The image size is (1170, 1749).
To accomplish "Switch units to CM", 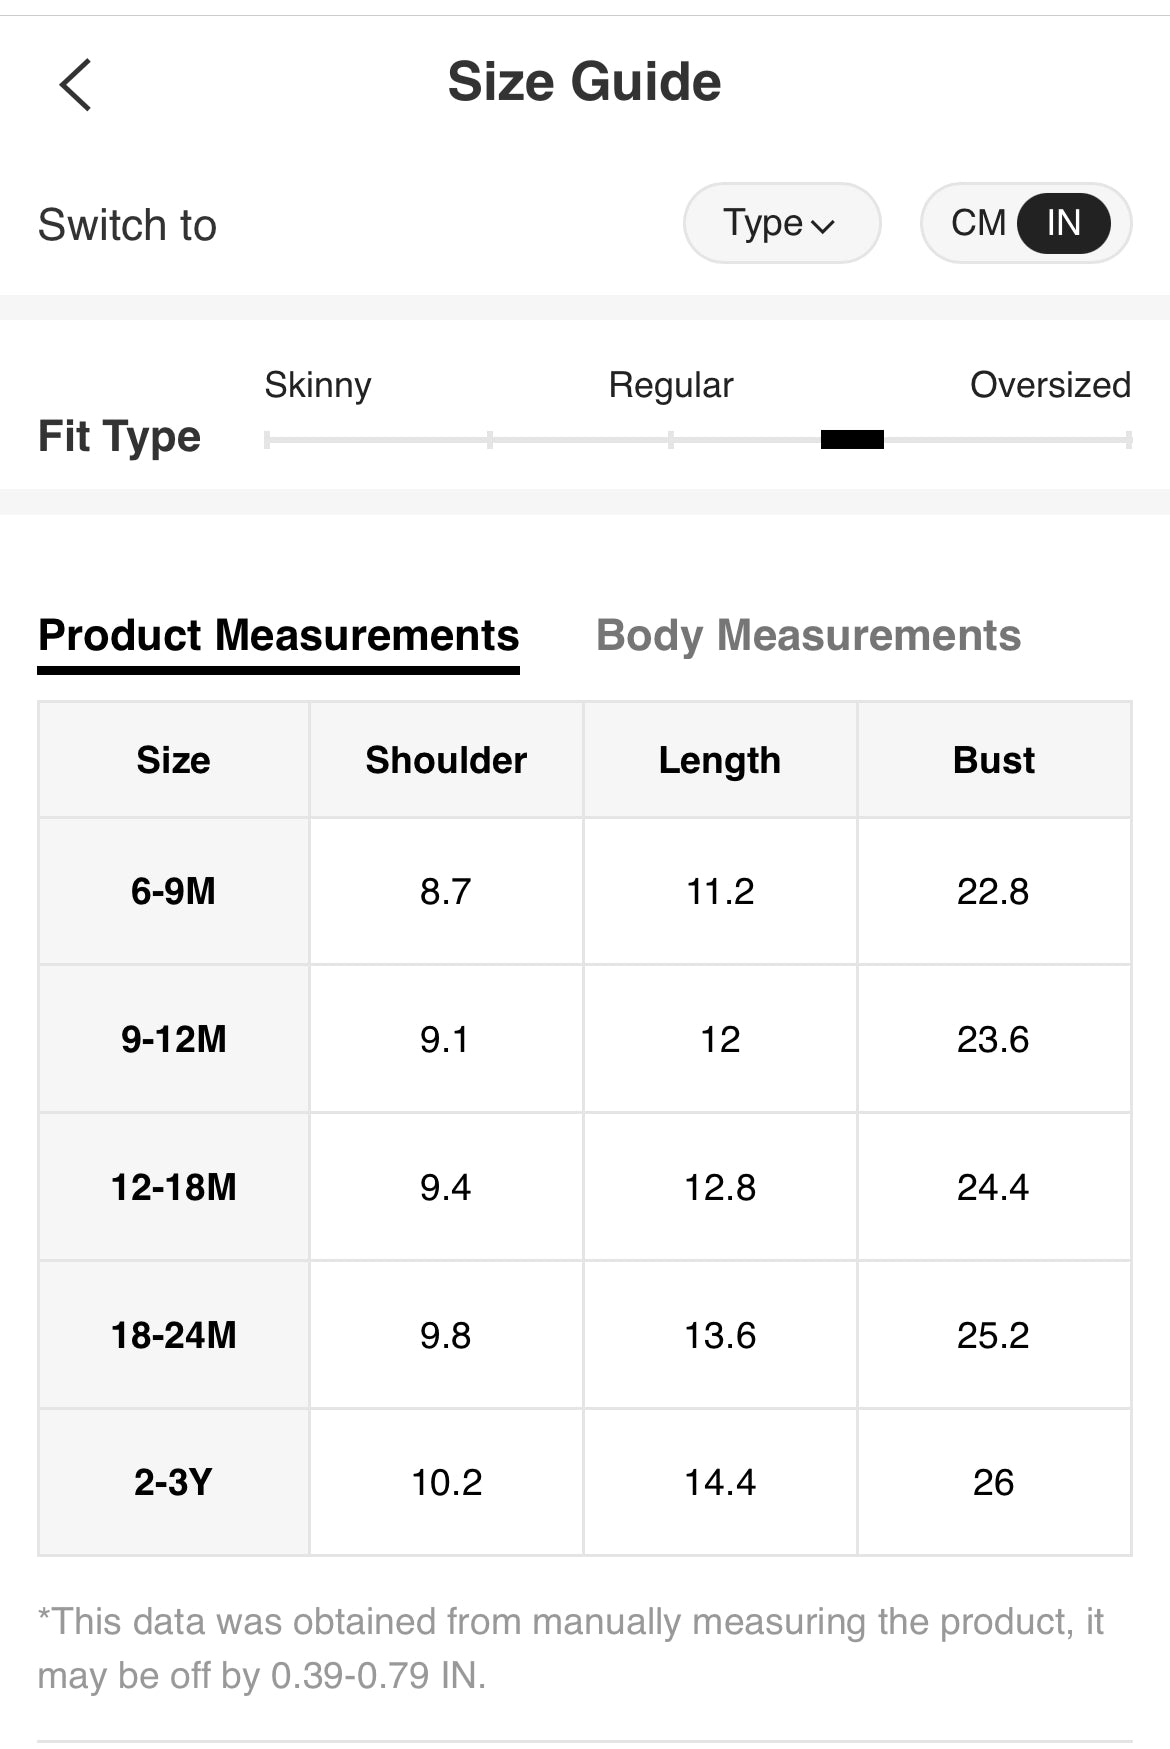I will (977, 223).
